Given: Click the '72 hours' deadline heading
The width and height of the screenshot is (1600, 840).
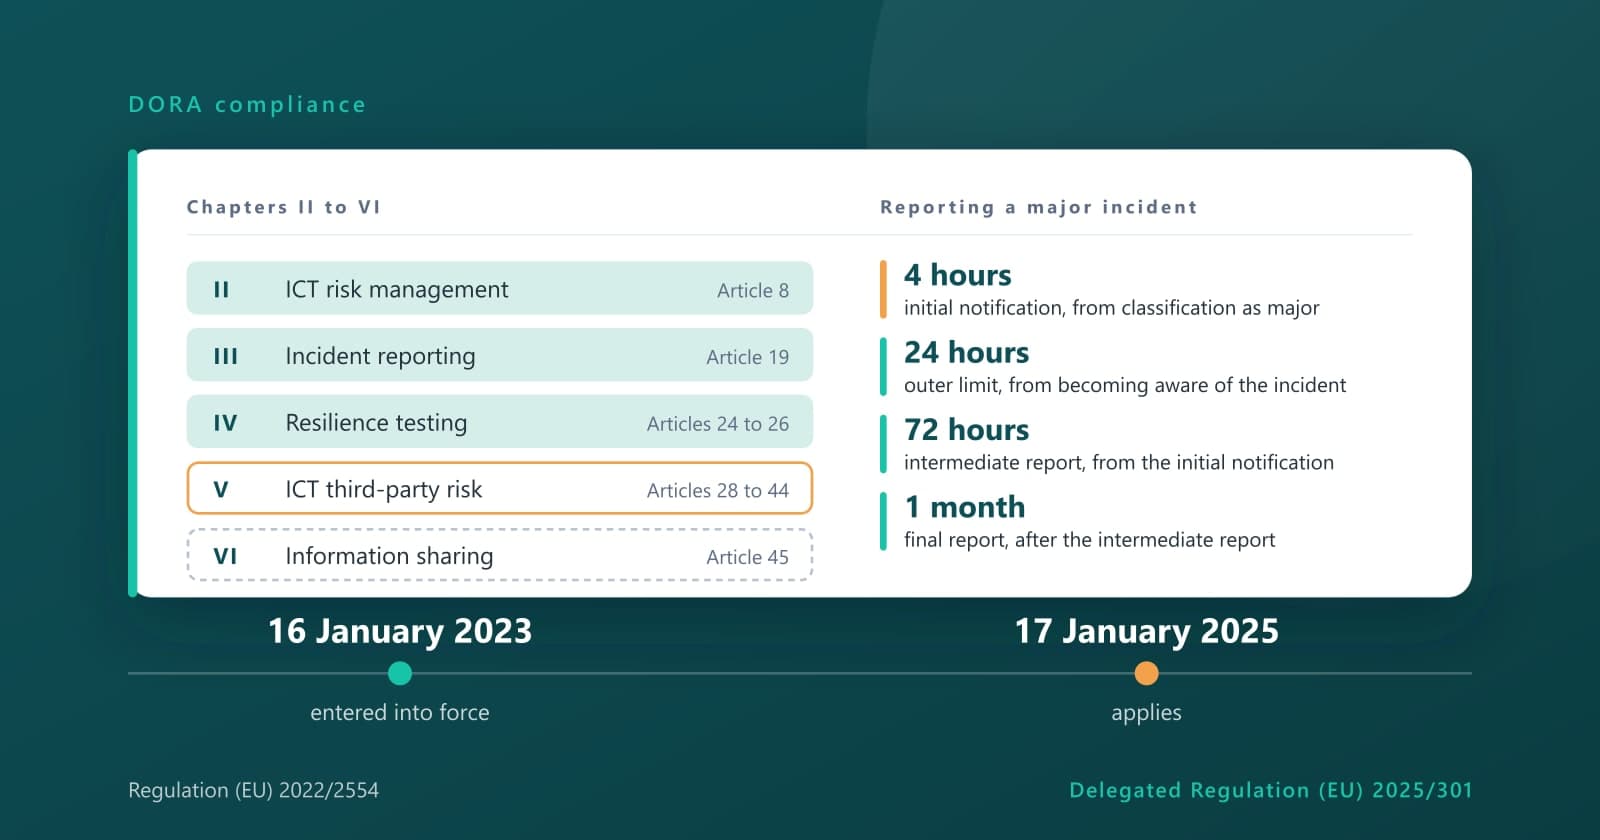Looking at the screenshot, I should click(967, 429).
